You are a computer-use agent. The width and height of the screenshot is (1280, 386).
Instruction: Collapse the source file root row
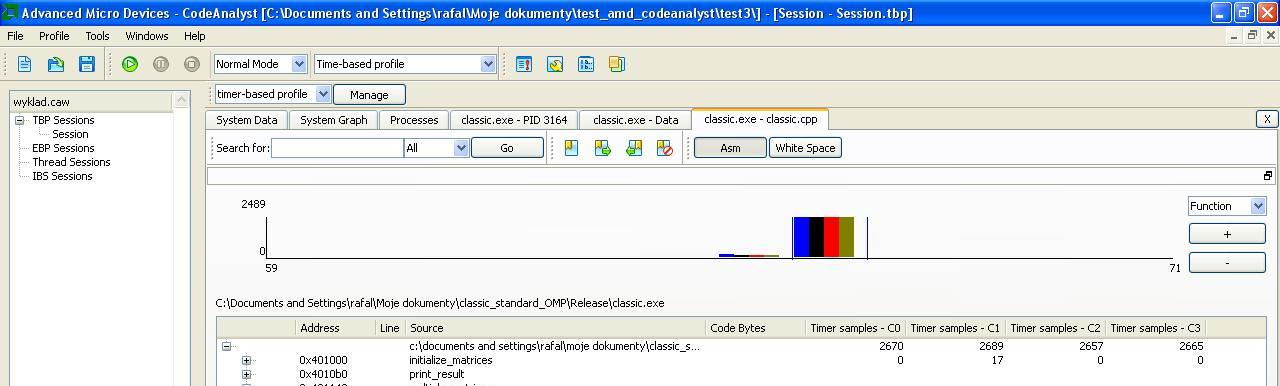click(226, 346)
